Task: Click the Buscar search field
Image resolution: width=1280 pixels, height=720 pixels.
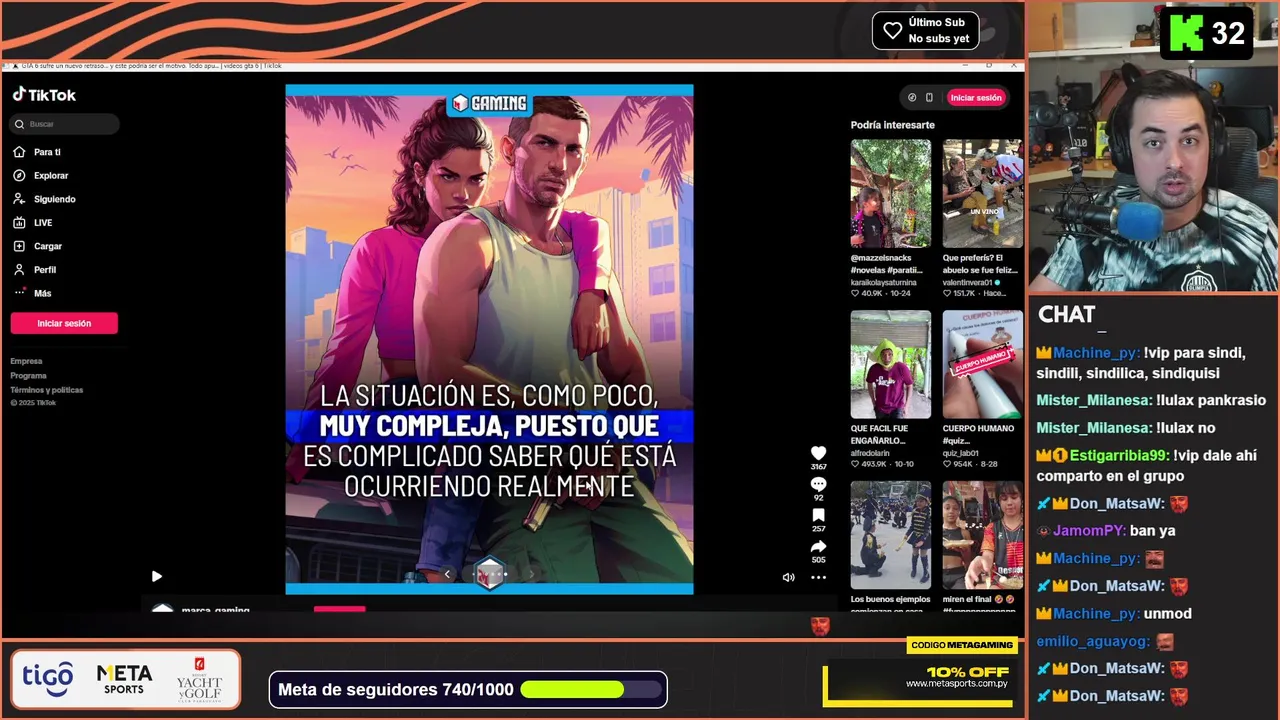Action: pyautogui.click(x=65, y=124)
